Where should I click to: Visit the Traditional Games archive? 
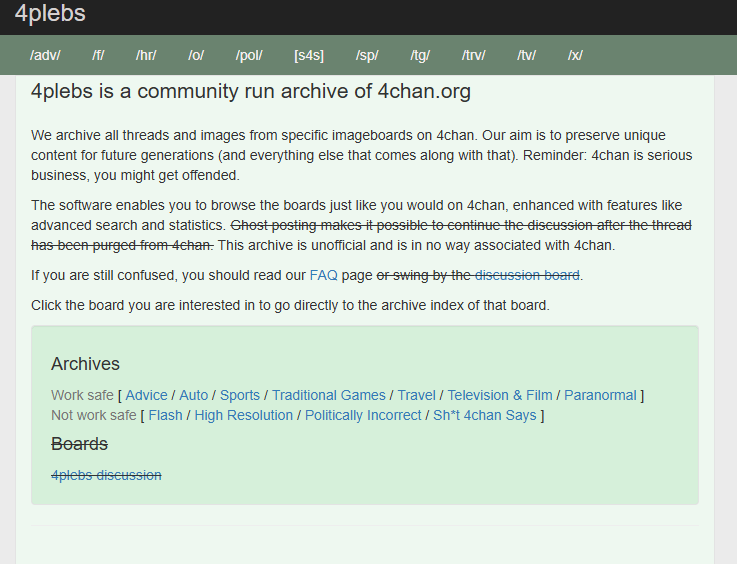(327, 395)
